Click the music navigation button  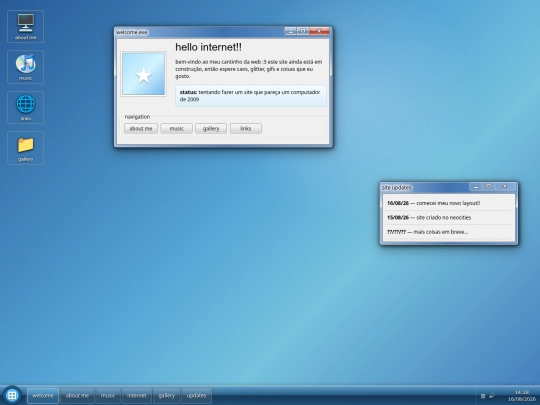(176, 128)
